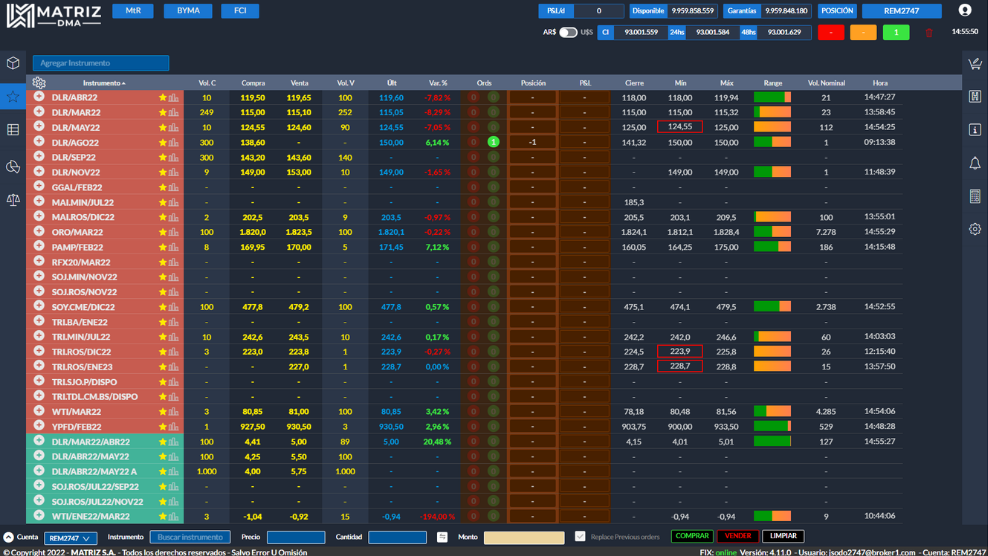Image resolution: width=988 pixels, height=556 pixels.
Task: Toggle currency switch between AR$ and U$S
Action: (x=568, y=32)
